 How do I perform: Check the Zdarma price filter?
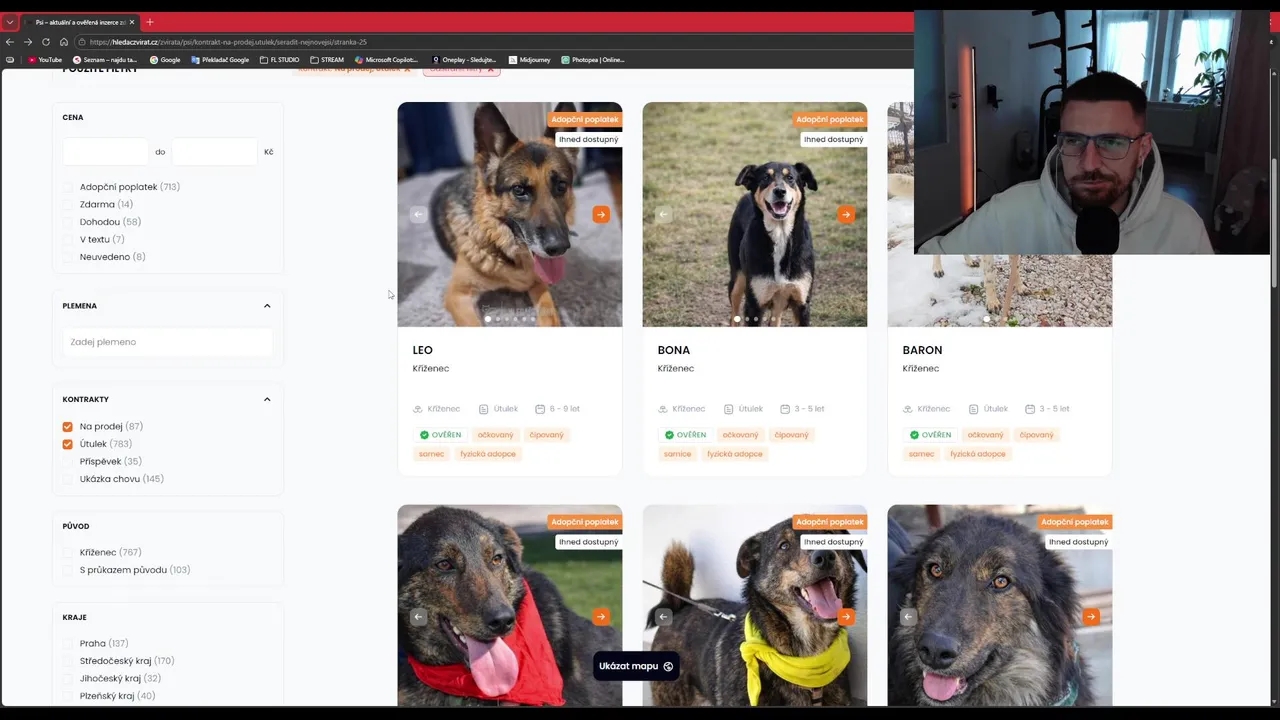[68, 204]
